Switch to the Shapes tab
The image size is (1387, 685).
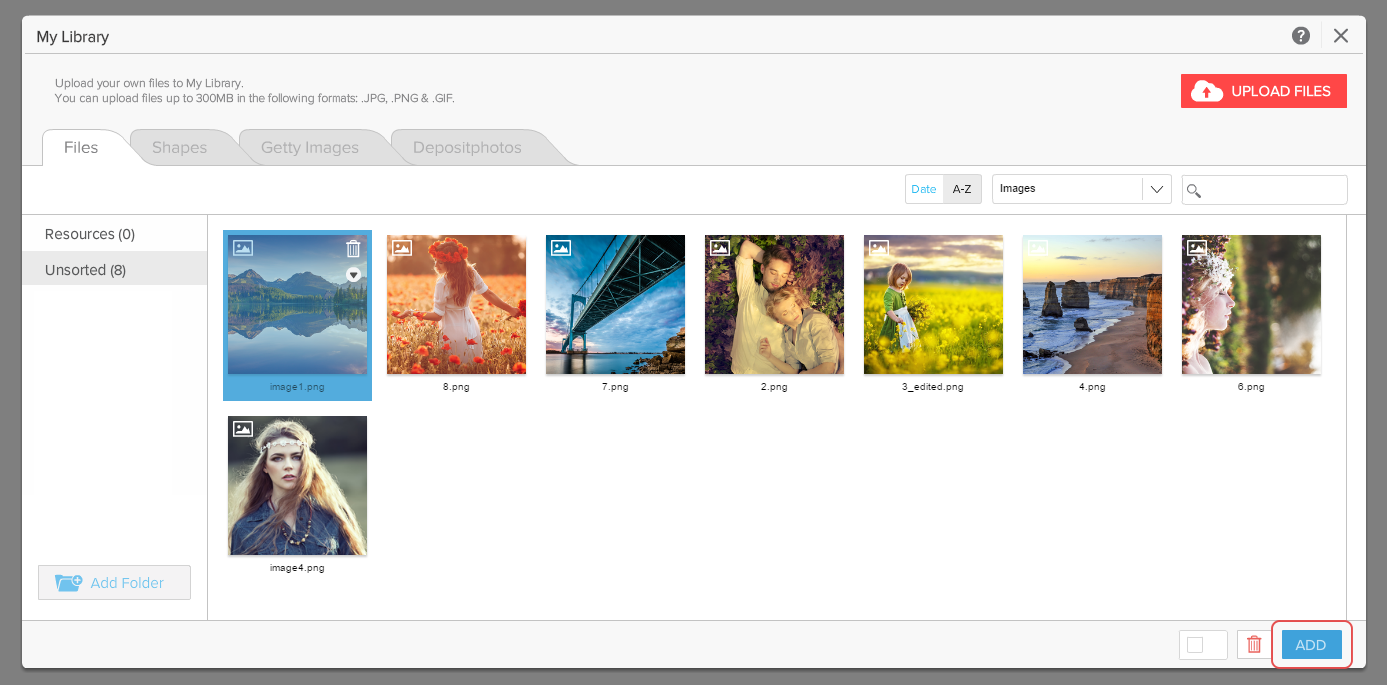179,148
